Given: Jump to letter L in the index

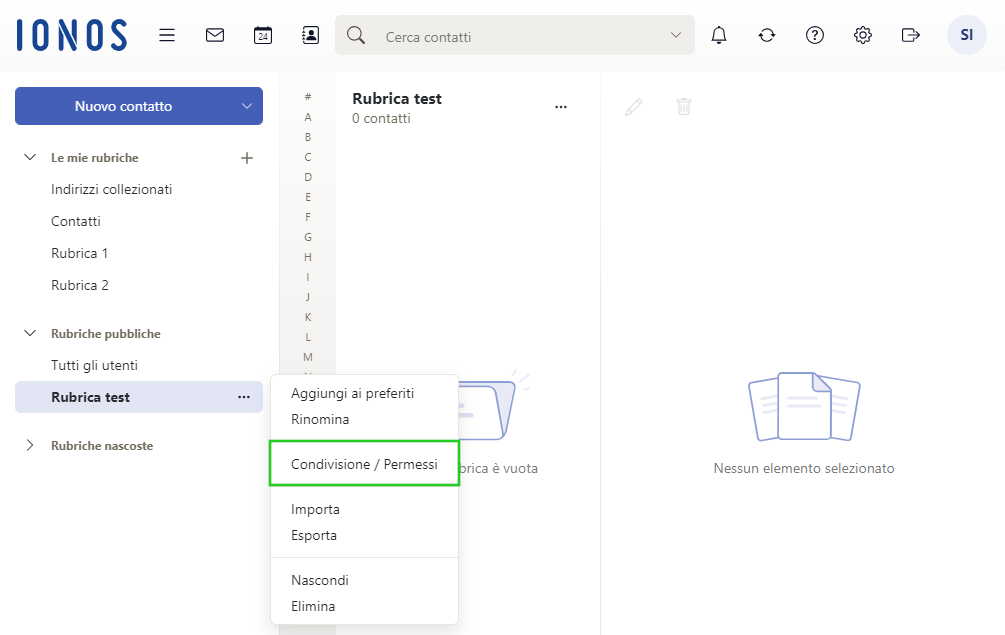Looking at the screenshot, I should 308,337.
